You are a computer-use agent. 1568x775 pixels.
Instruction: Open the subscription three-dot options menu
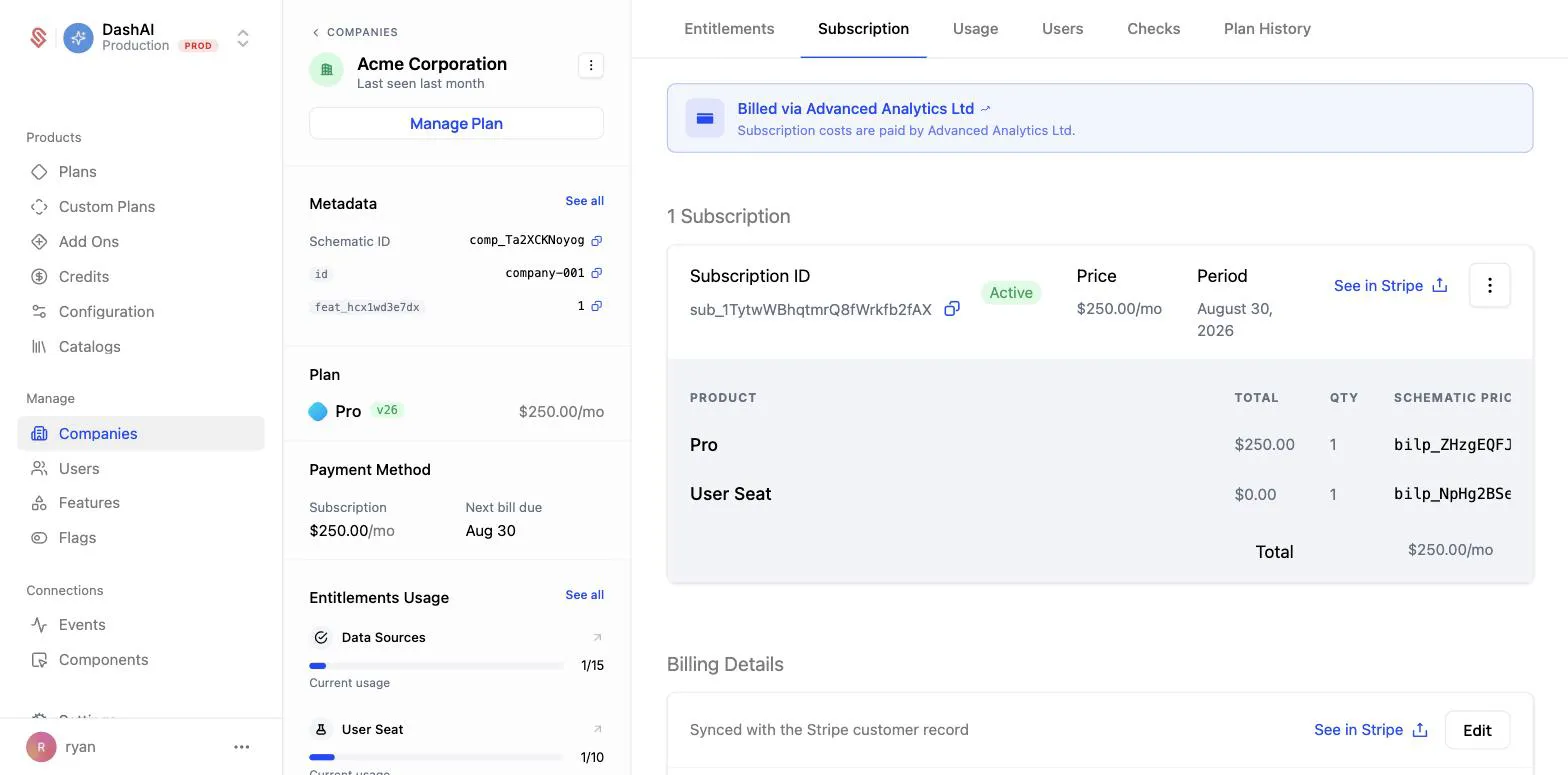[x=1489, y=286]
